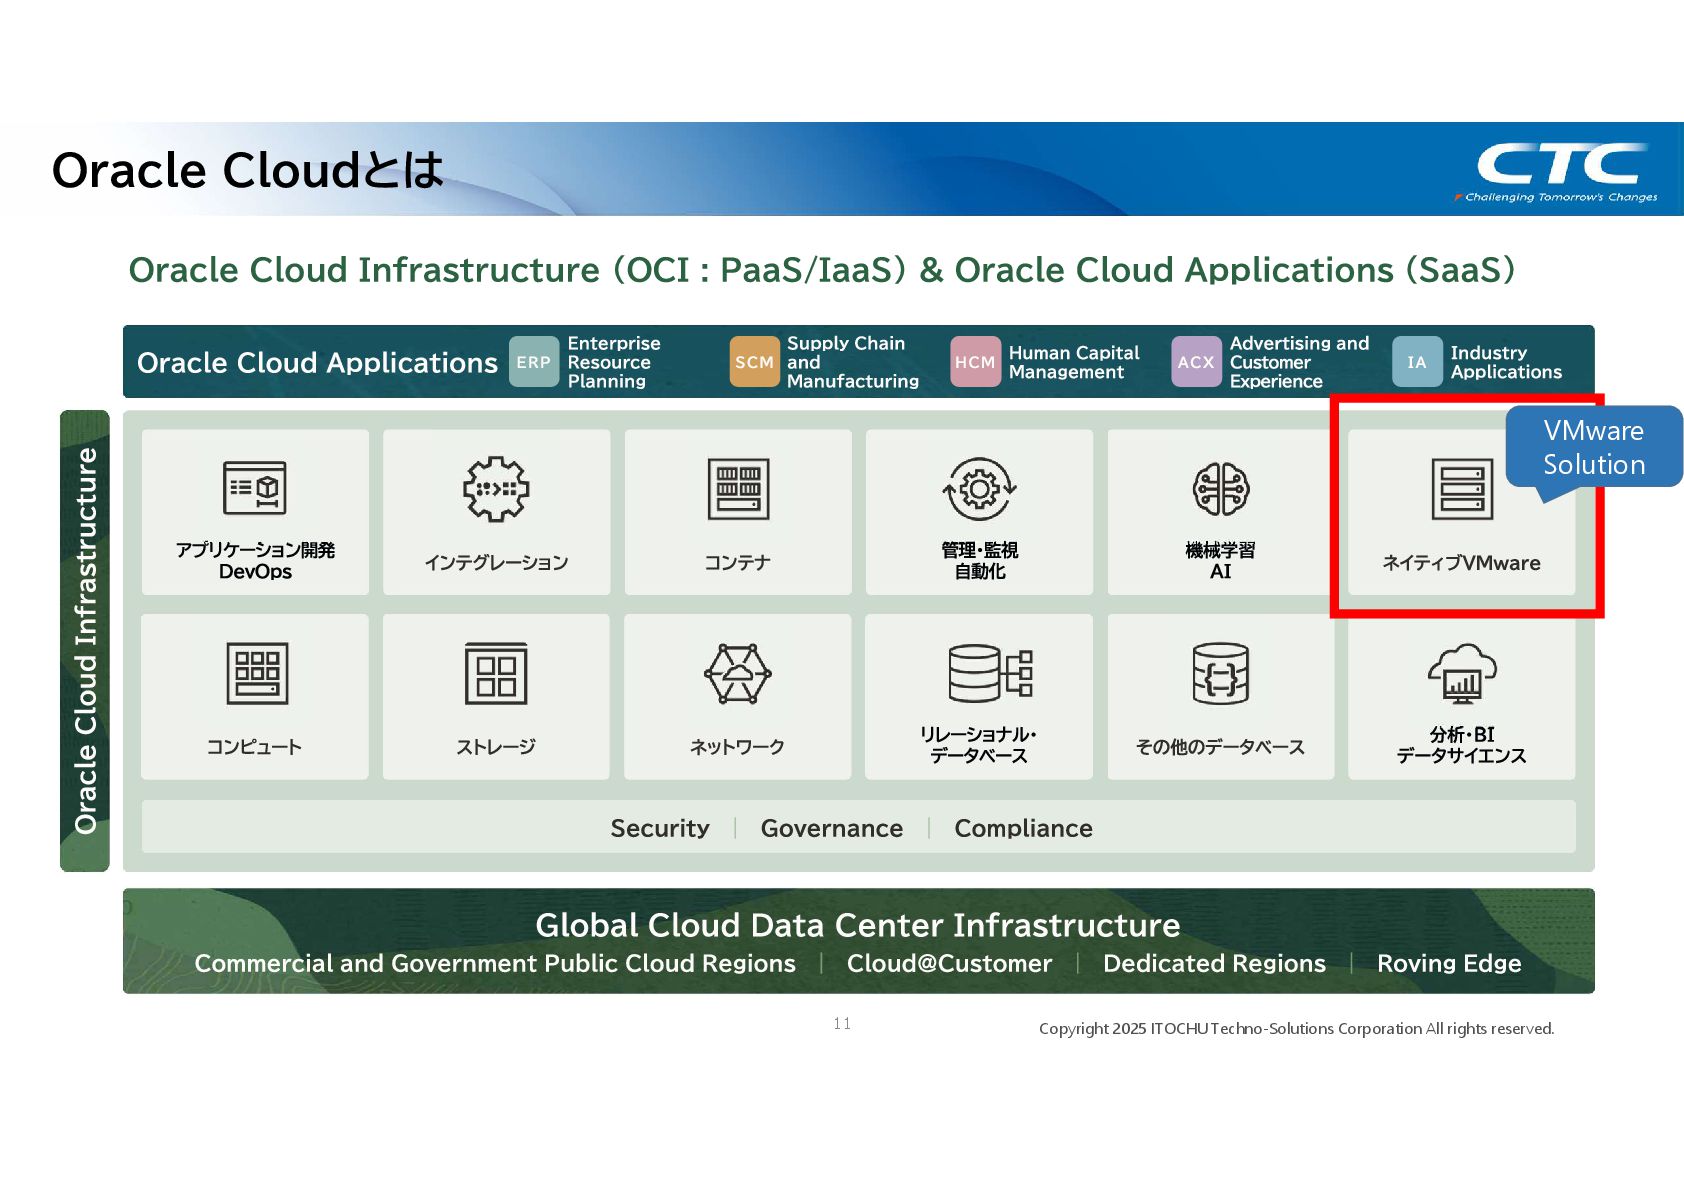Click the Network (ネットワーク) icon

(x=738, y=674)
